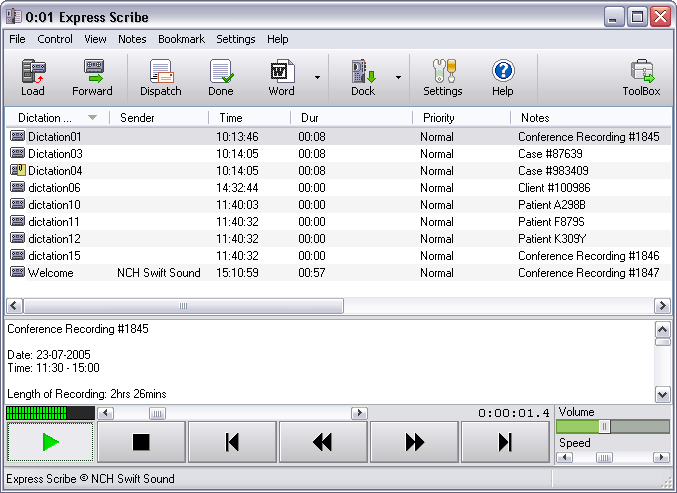Viewport: 677px width, 493px height.
Task: Expand the Dock button dropdown arrow
Action: [x=399, y=78]
